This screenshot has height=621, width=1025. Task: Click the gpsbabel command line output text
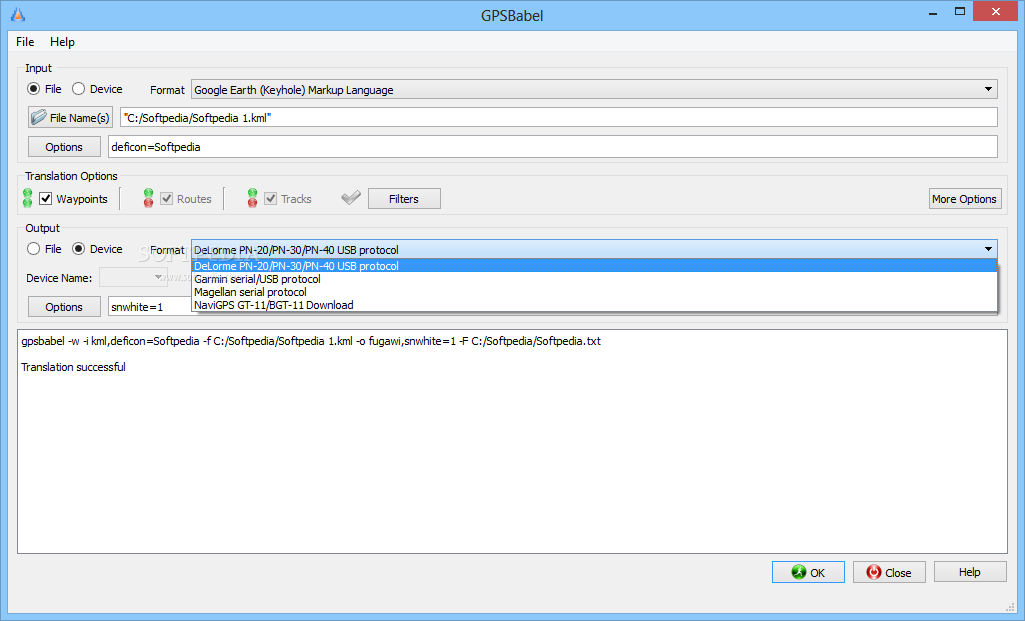pos(311,341)
